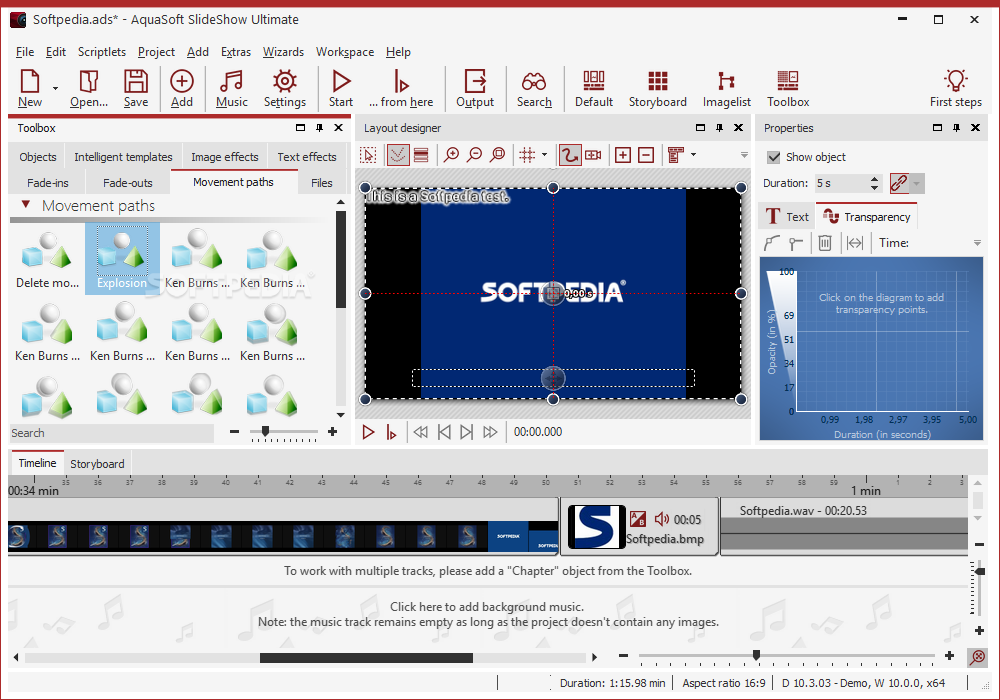Screen dimensions: 1000x700
Task: Add a movement path point with plus icon
Action: point(623,155)
